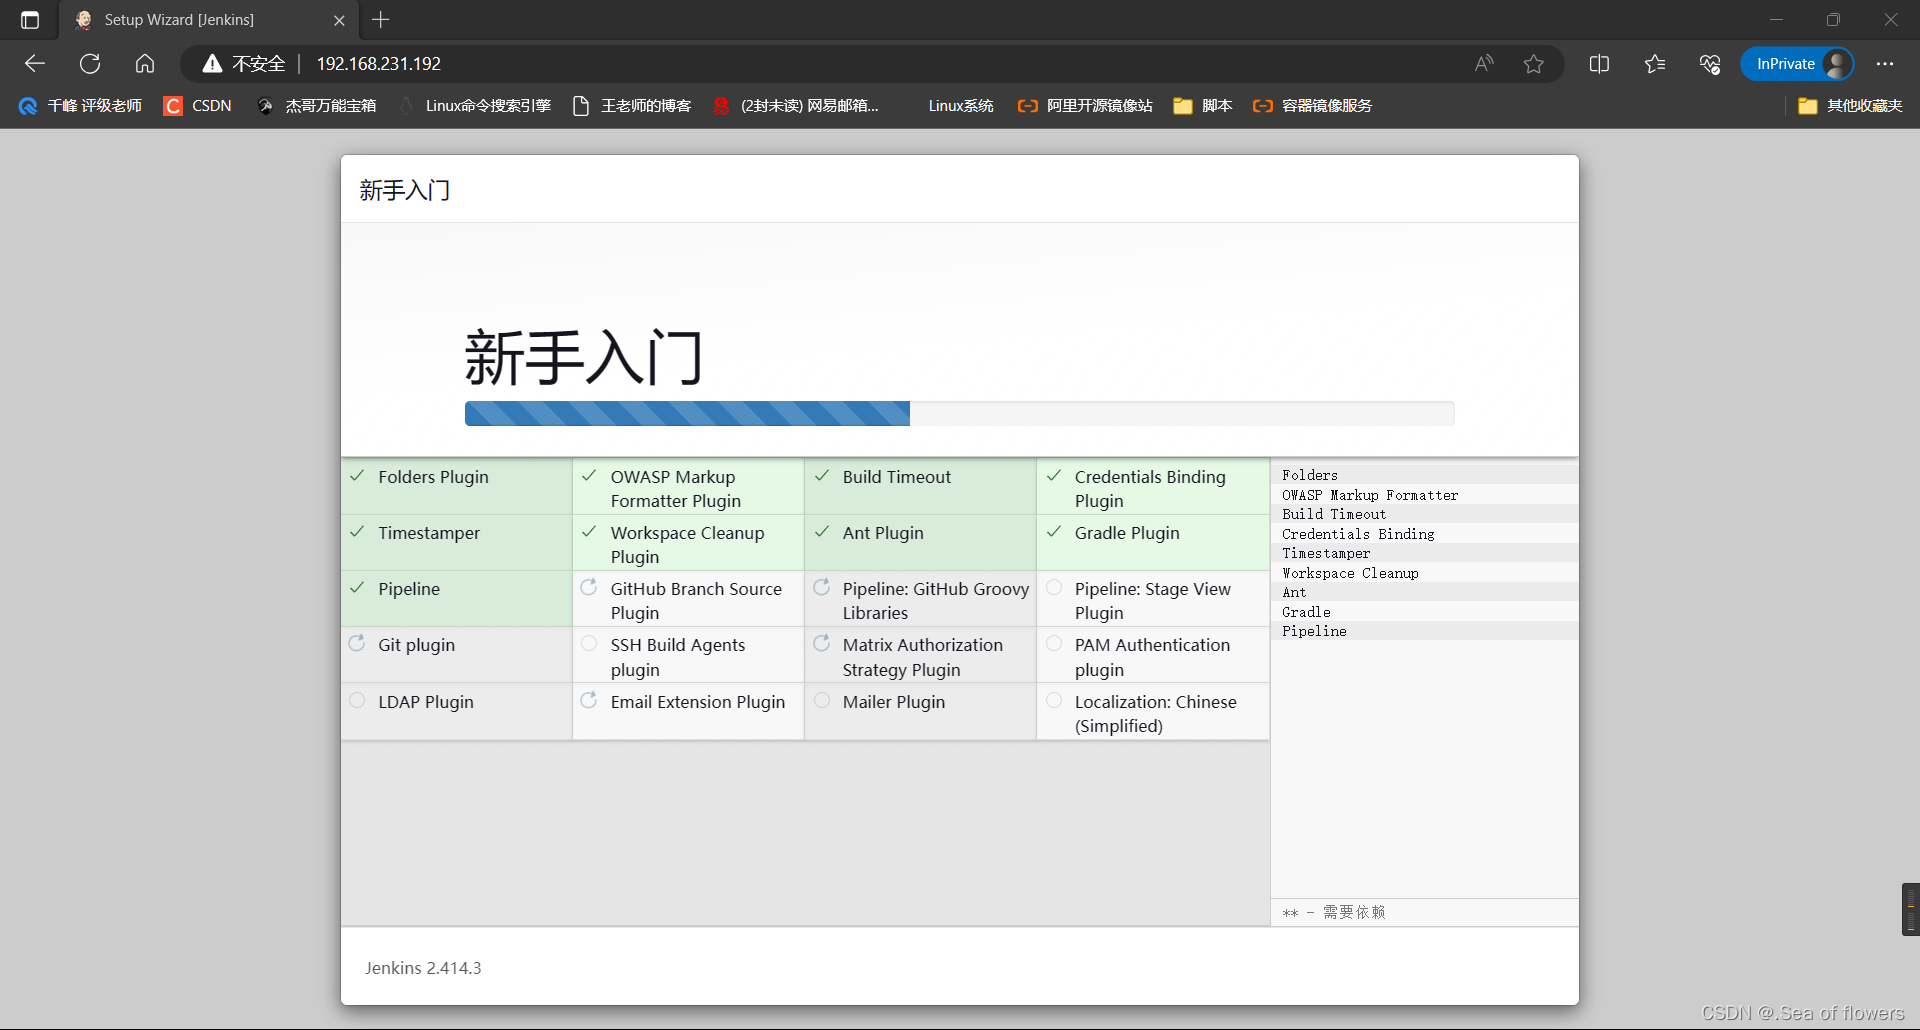Open the tab actions menu icon
1920x1030 pixels.
pos(30,20)
